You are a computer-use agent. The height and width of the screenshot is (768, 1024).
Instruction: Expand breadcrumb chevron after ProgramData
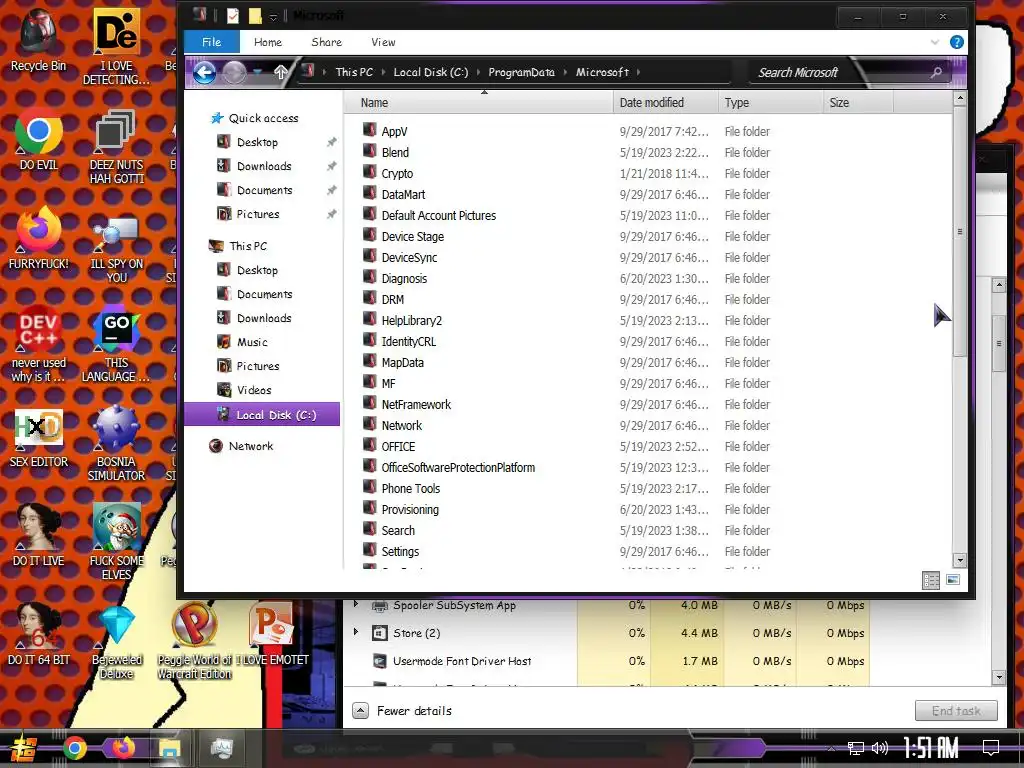566,72
